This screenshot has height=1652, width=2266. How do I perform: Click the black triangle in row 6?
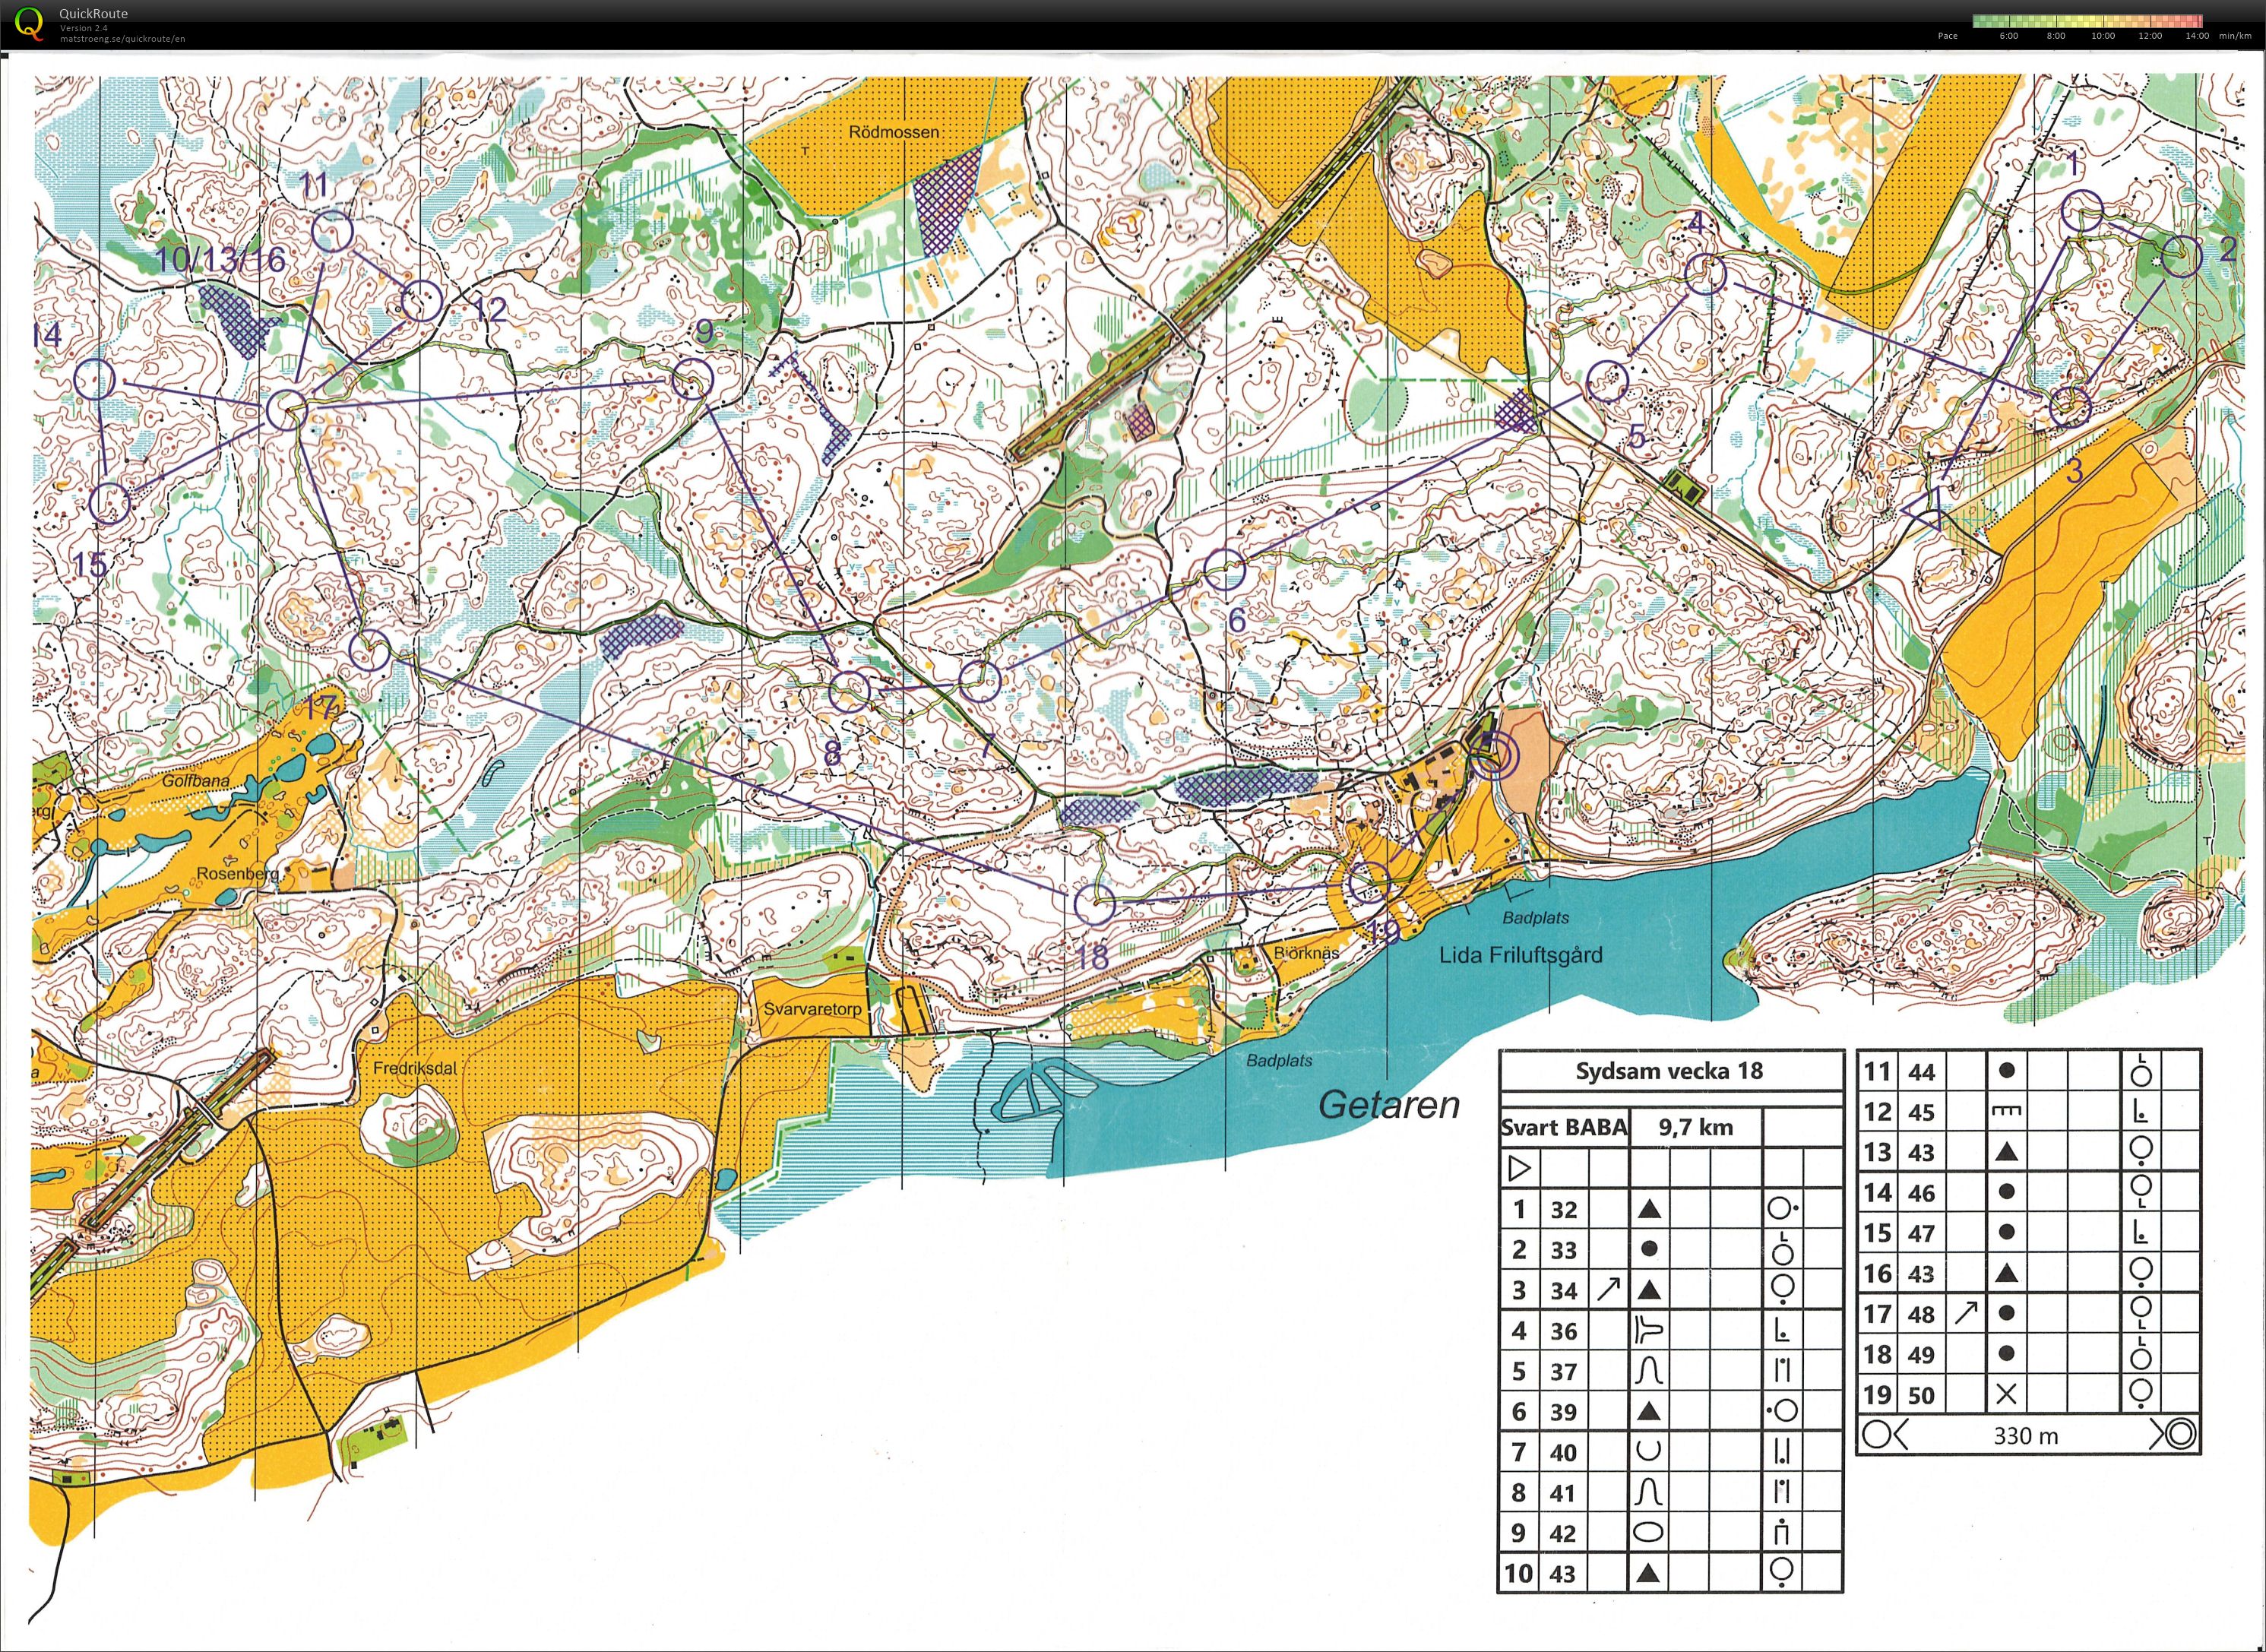click(1649, 1411)
